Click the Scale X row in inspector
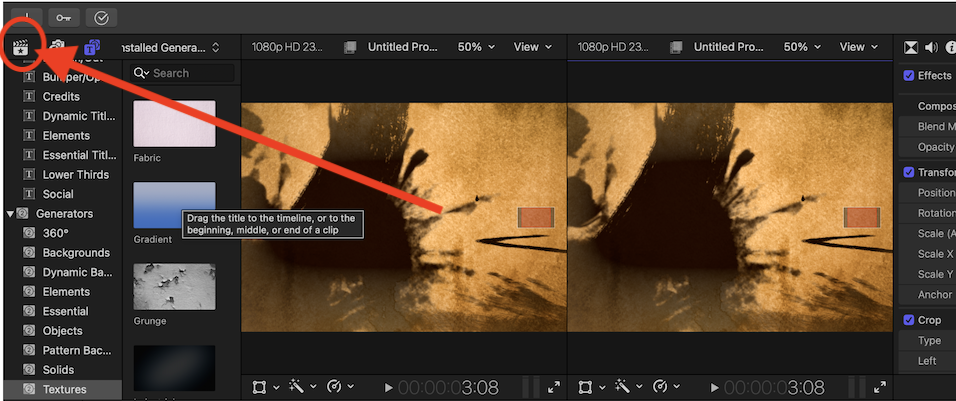This screenshot has width=956, height=401. click(x=927, y=254)
